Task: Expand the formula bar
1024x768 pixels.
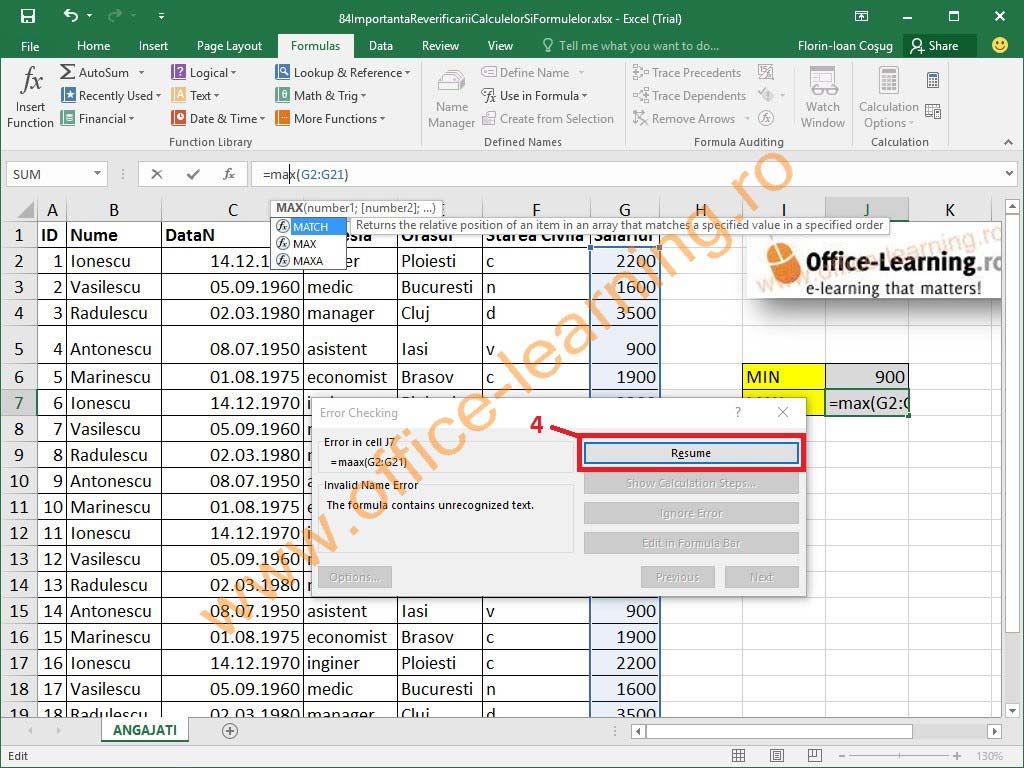Action: (1010, 174)
